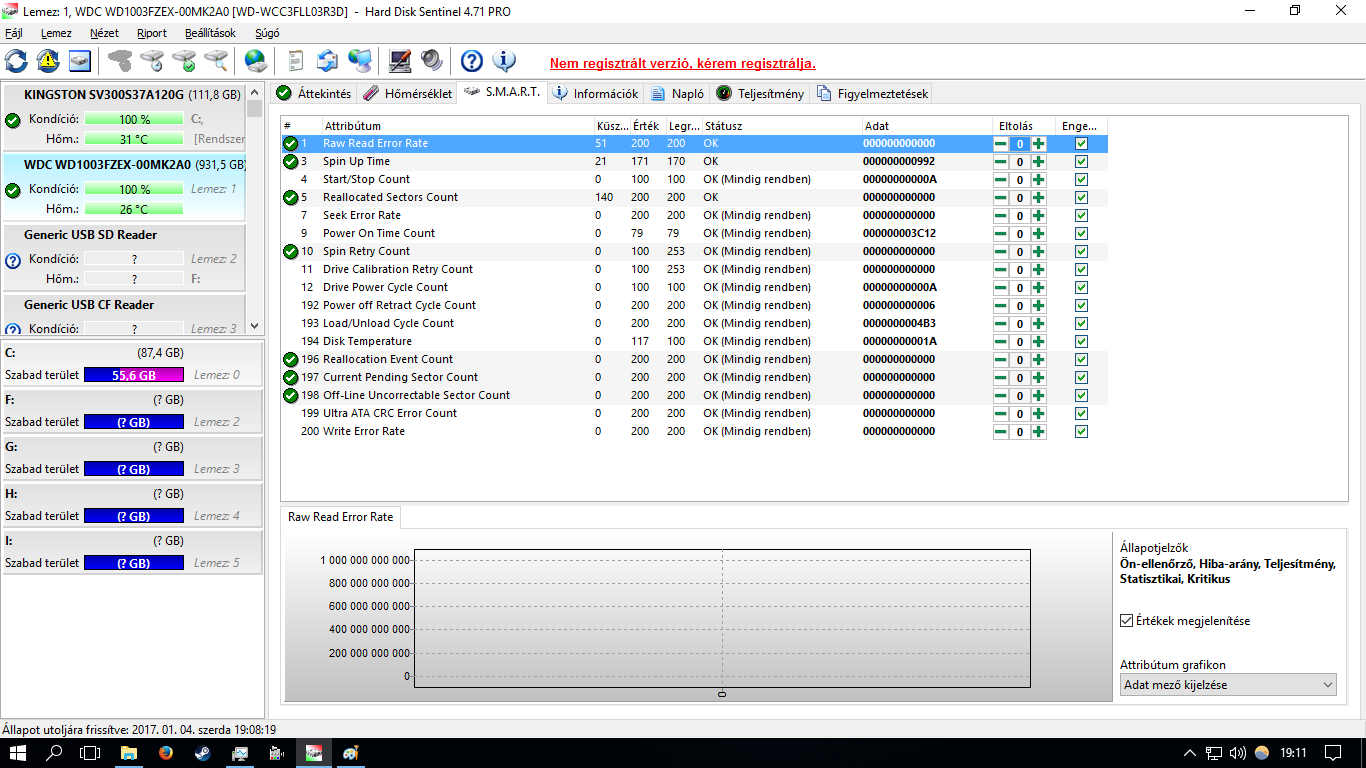The width and height of the screenshot is (1366, 768).
Task: Click the monitor with screwdriver configuration icon
Action: click(x=400, y=61)
